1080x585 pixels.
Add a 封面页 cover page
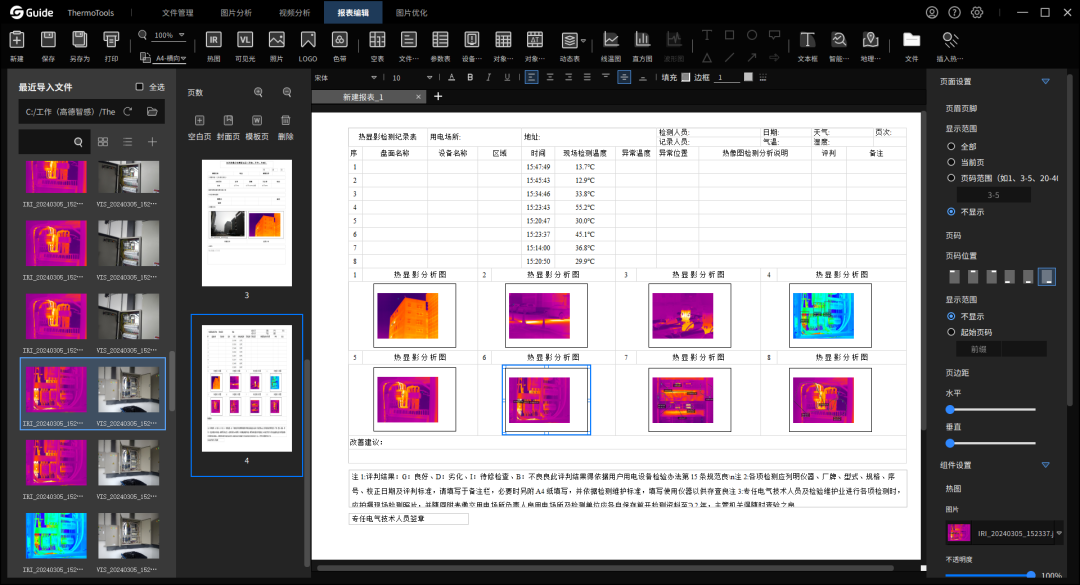click(x=229, y=121)
